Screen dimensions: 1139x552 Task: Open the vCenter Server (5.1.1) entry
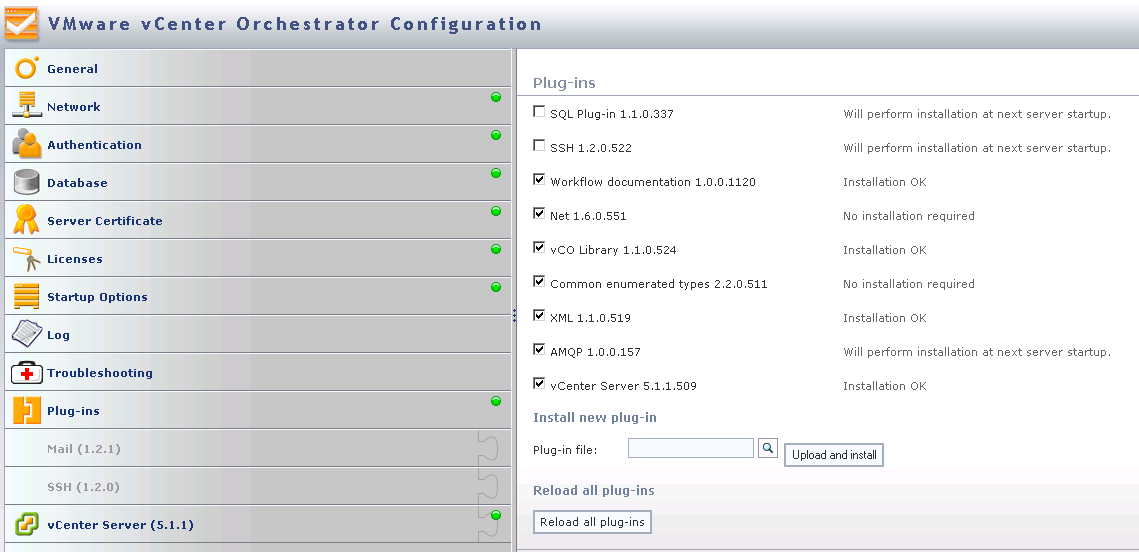(x=120, y=525)
